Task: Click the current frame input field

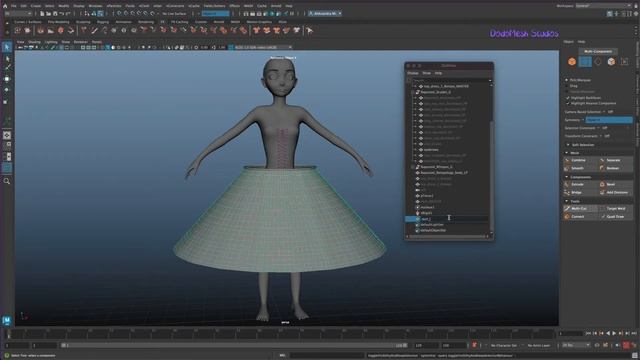Action: point(571,333)
